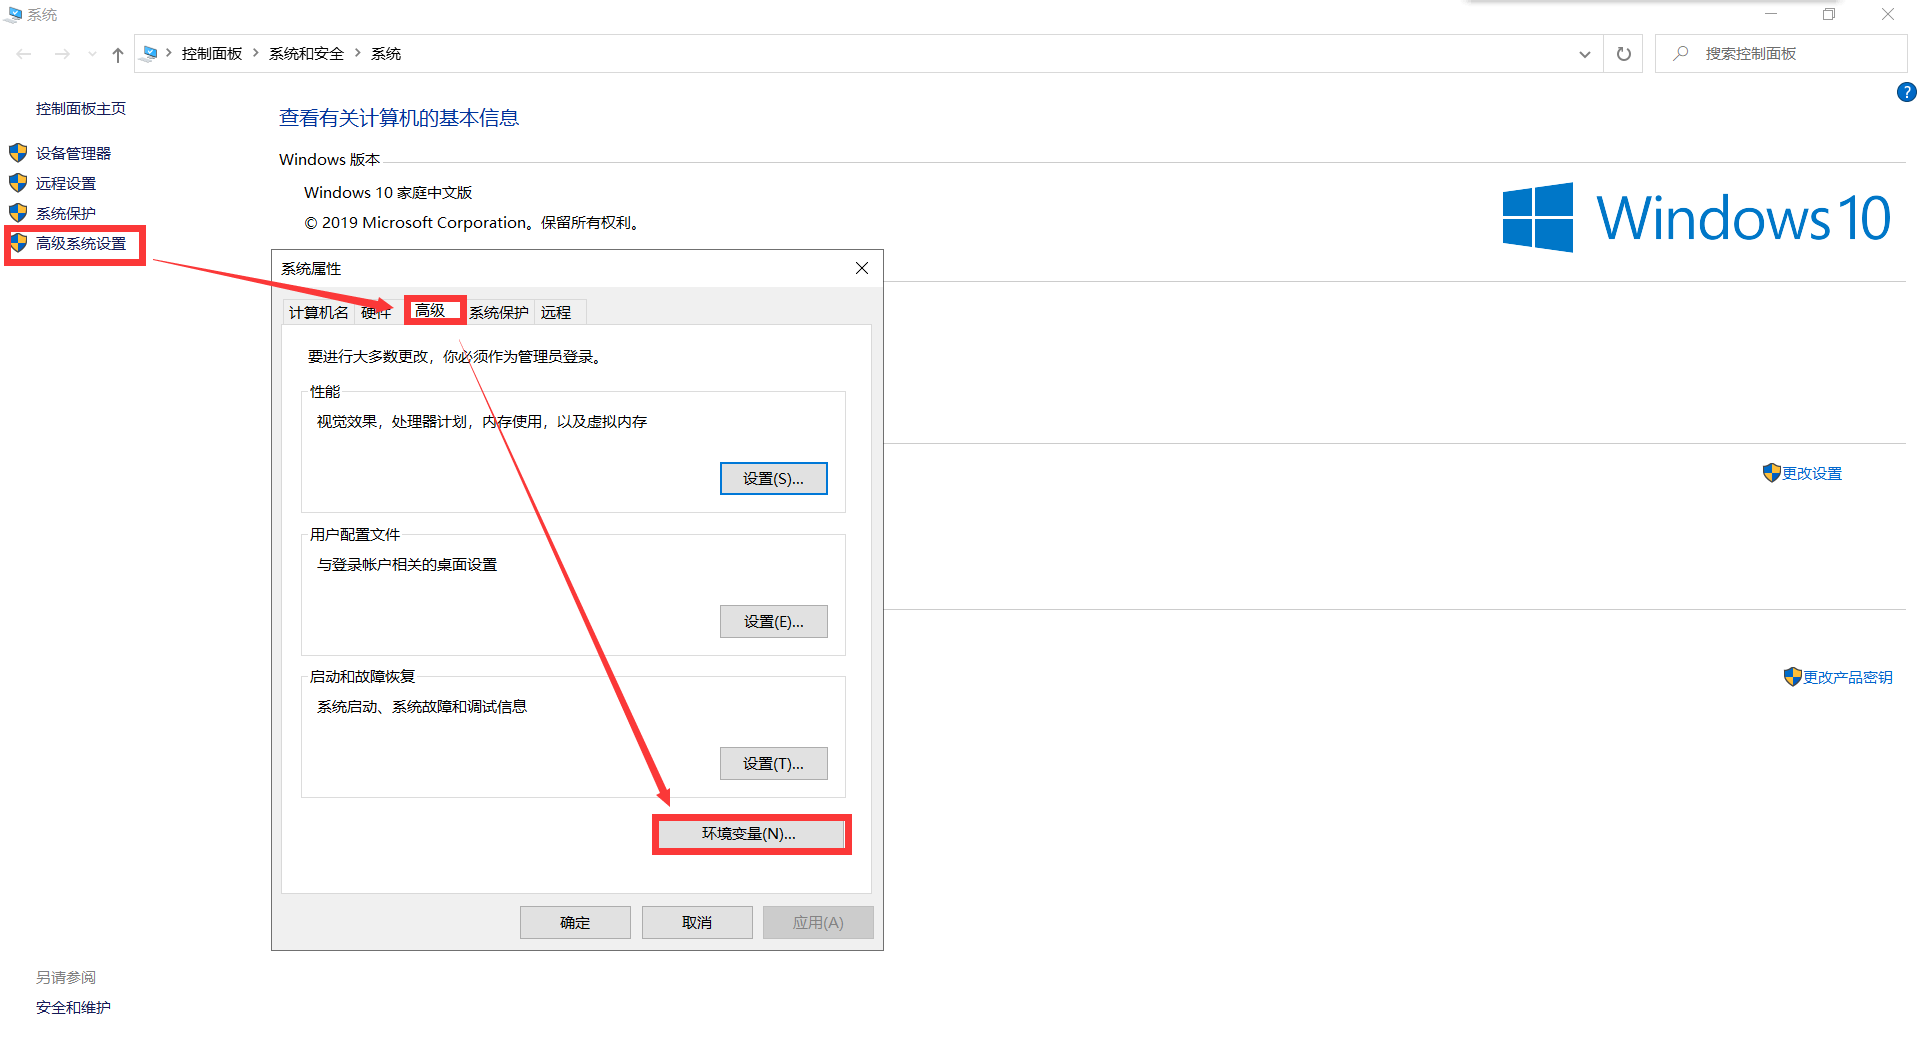Click 确定 to confirm system properties

tap(575, 922)
